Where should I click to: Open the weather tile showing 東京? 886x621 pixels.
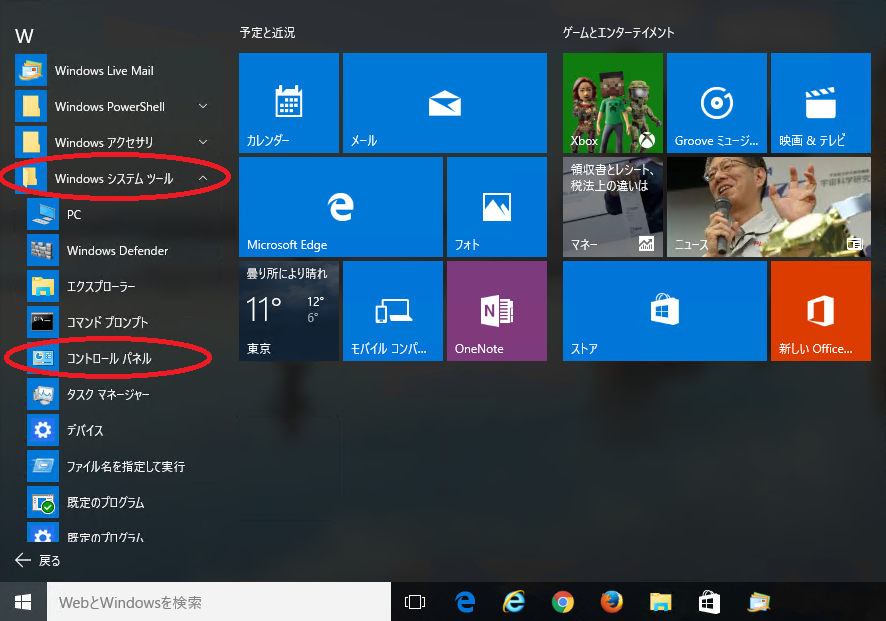pos(289,311)
